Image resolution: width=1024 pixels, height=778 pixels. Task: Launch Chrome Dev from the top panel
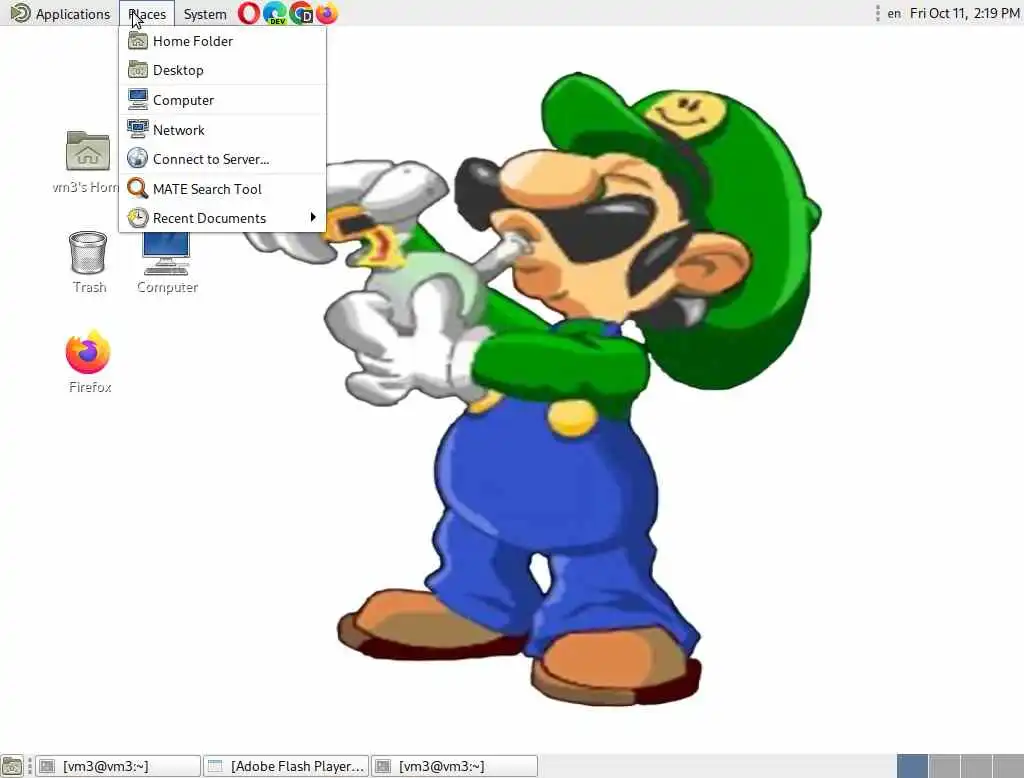tap(301, 13)
